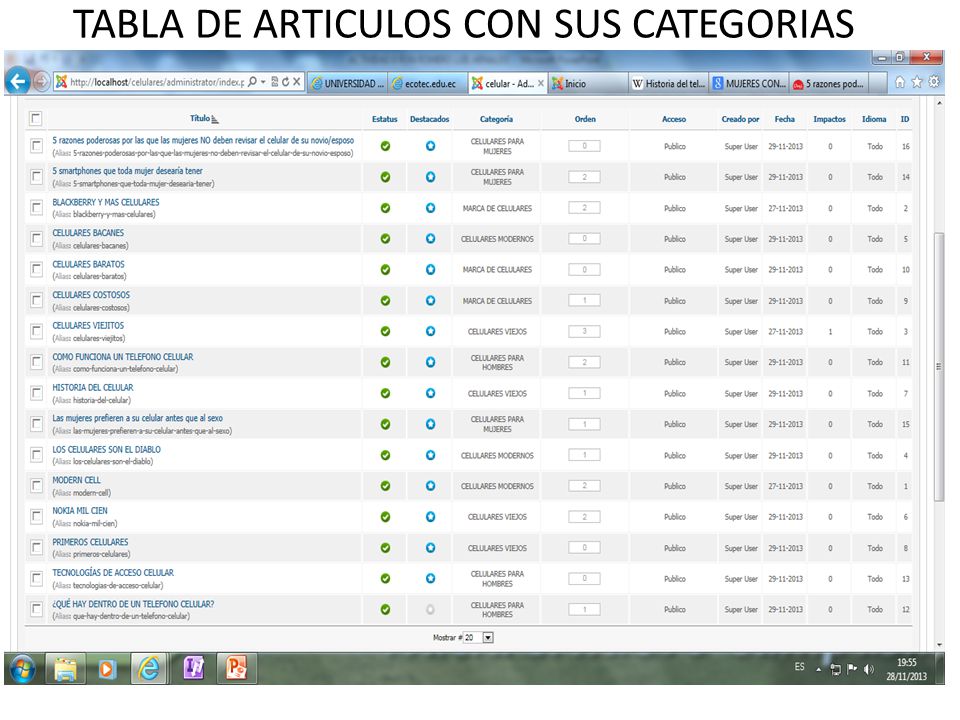Click the search magnifier in the address bar
The image size is (960, 720).
(252, 81)
